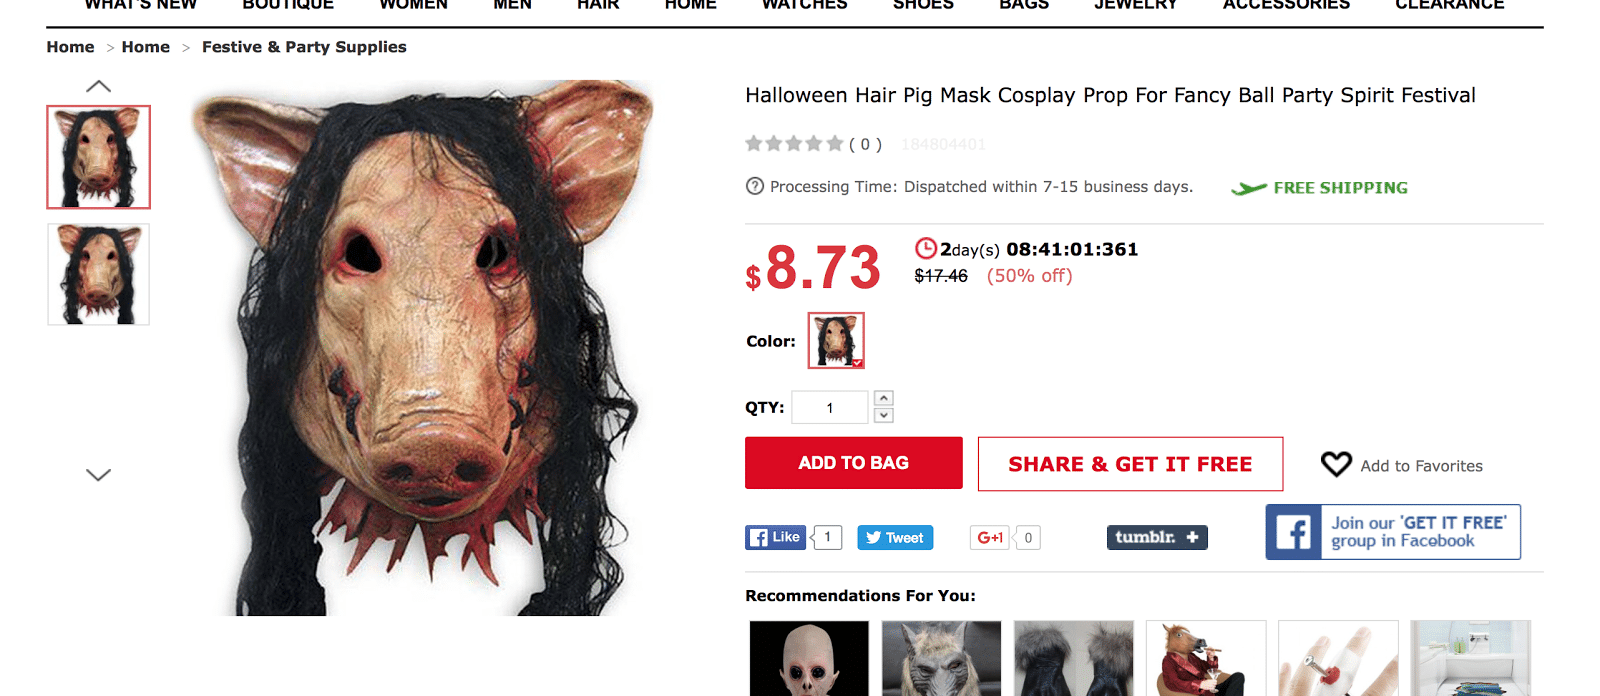1600x696 pixels.
Task: Open the Facebook GET IT FREE group banner
Action: (1393, 532)
